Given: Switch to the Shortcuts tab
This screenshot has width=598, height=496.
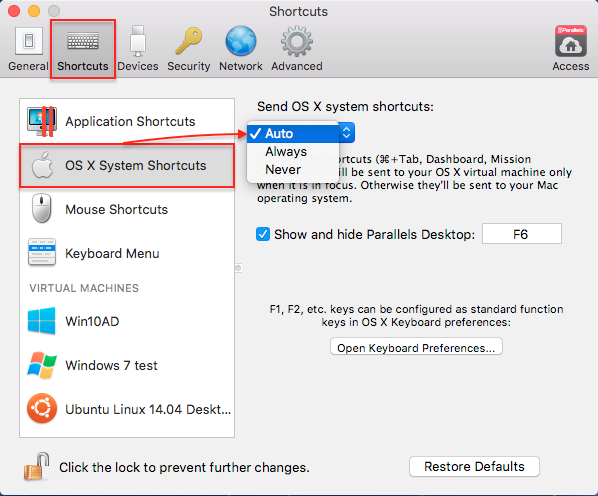Looking at the screenshot, I should point(83,50).
